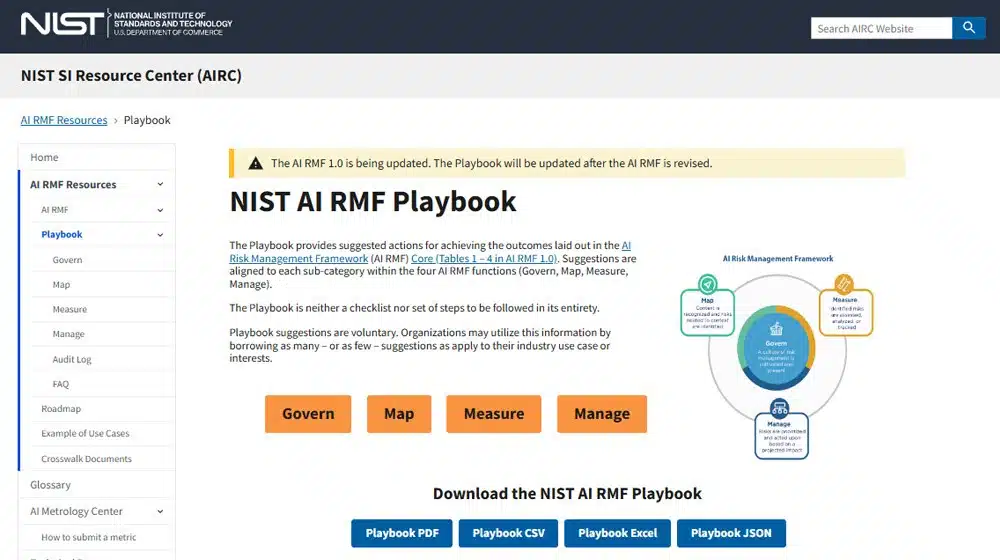Click the Map icon in framework diagram
This screenshot has width=1000, height=560.
tap(707, 283)
